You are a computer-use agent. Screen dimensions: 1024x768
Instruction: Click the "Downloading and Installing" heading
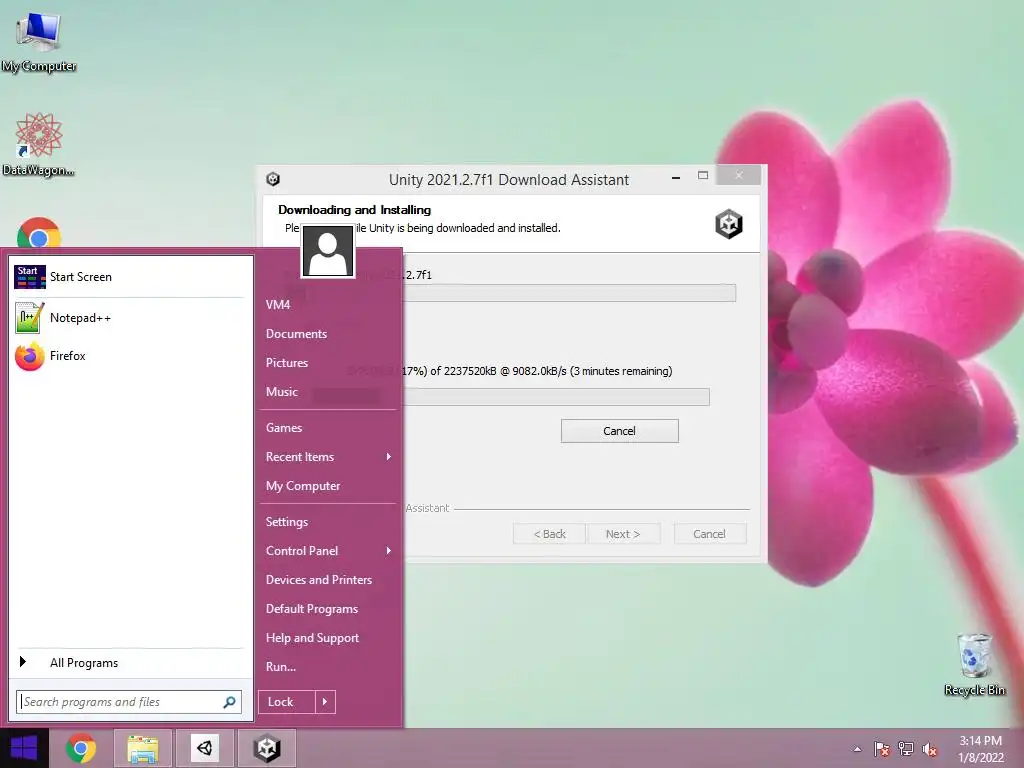[x=355, y=210]
